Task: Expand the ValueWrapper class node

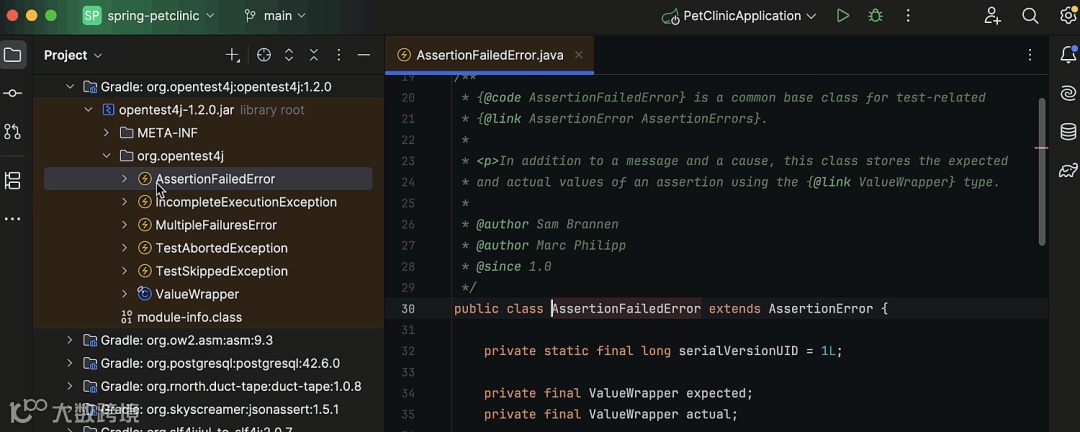Action: (x=124, y=294)
